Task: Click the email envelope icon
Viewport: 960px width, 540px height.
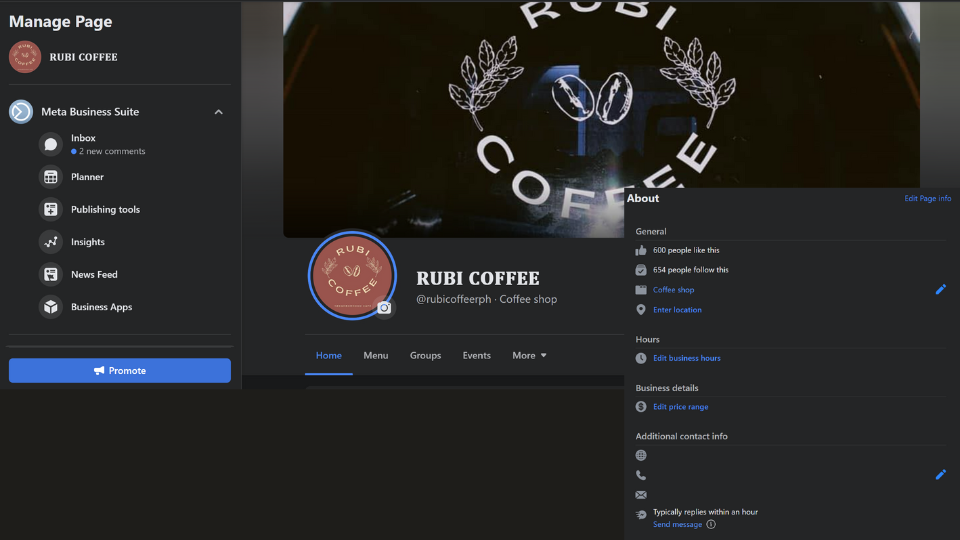Action: coord(641,495)
